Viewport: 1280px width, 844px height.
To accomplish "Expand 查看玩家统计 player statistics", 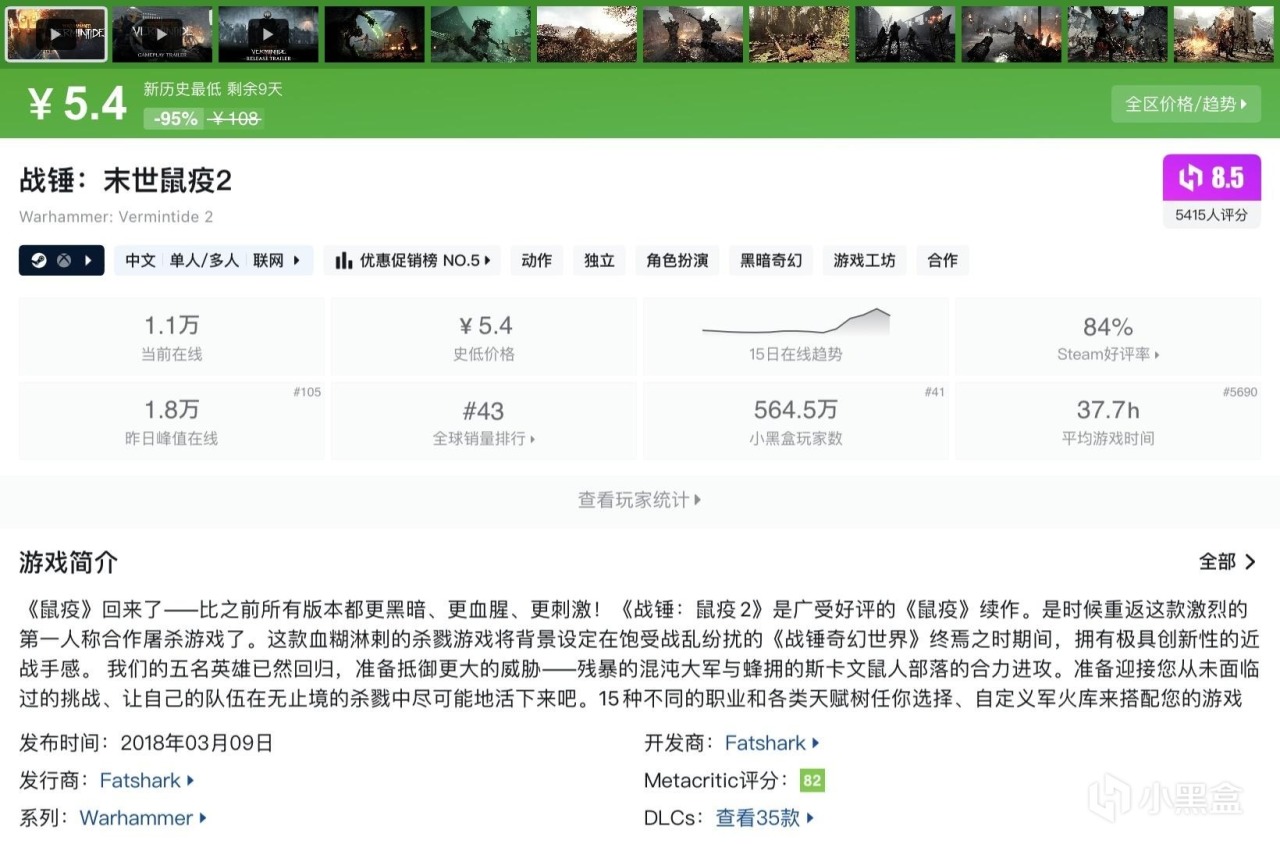I will click(x=640, y=500).
